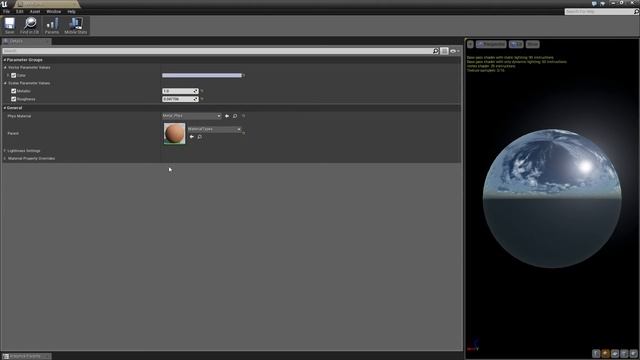Expand the Color parameter row arrow
This screenshot has height=360, width=640.
pos(8,76)
